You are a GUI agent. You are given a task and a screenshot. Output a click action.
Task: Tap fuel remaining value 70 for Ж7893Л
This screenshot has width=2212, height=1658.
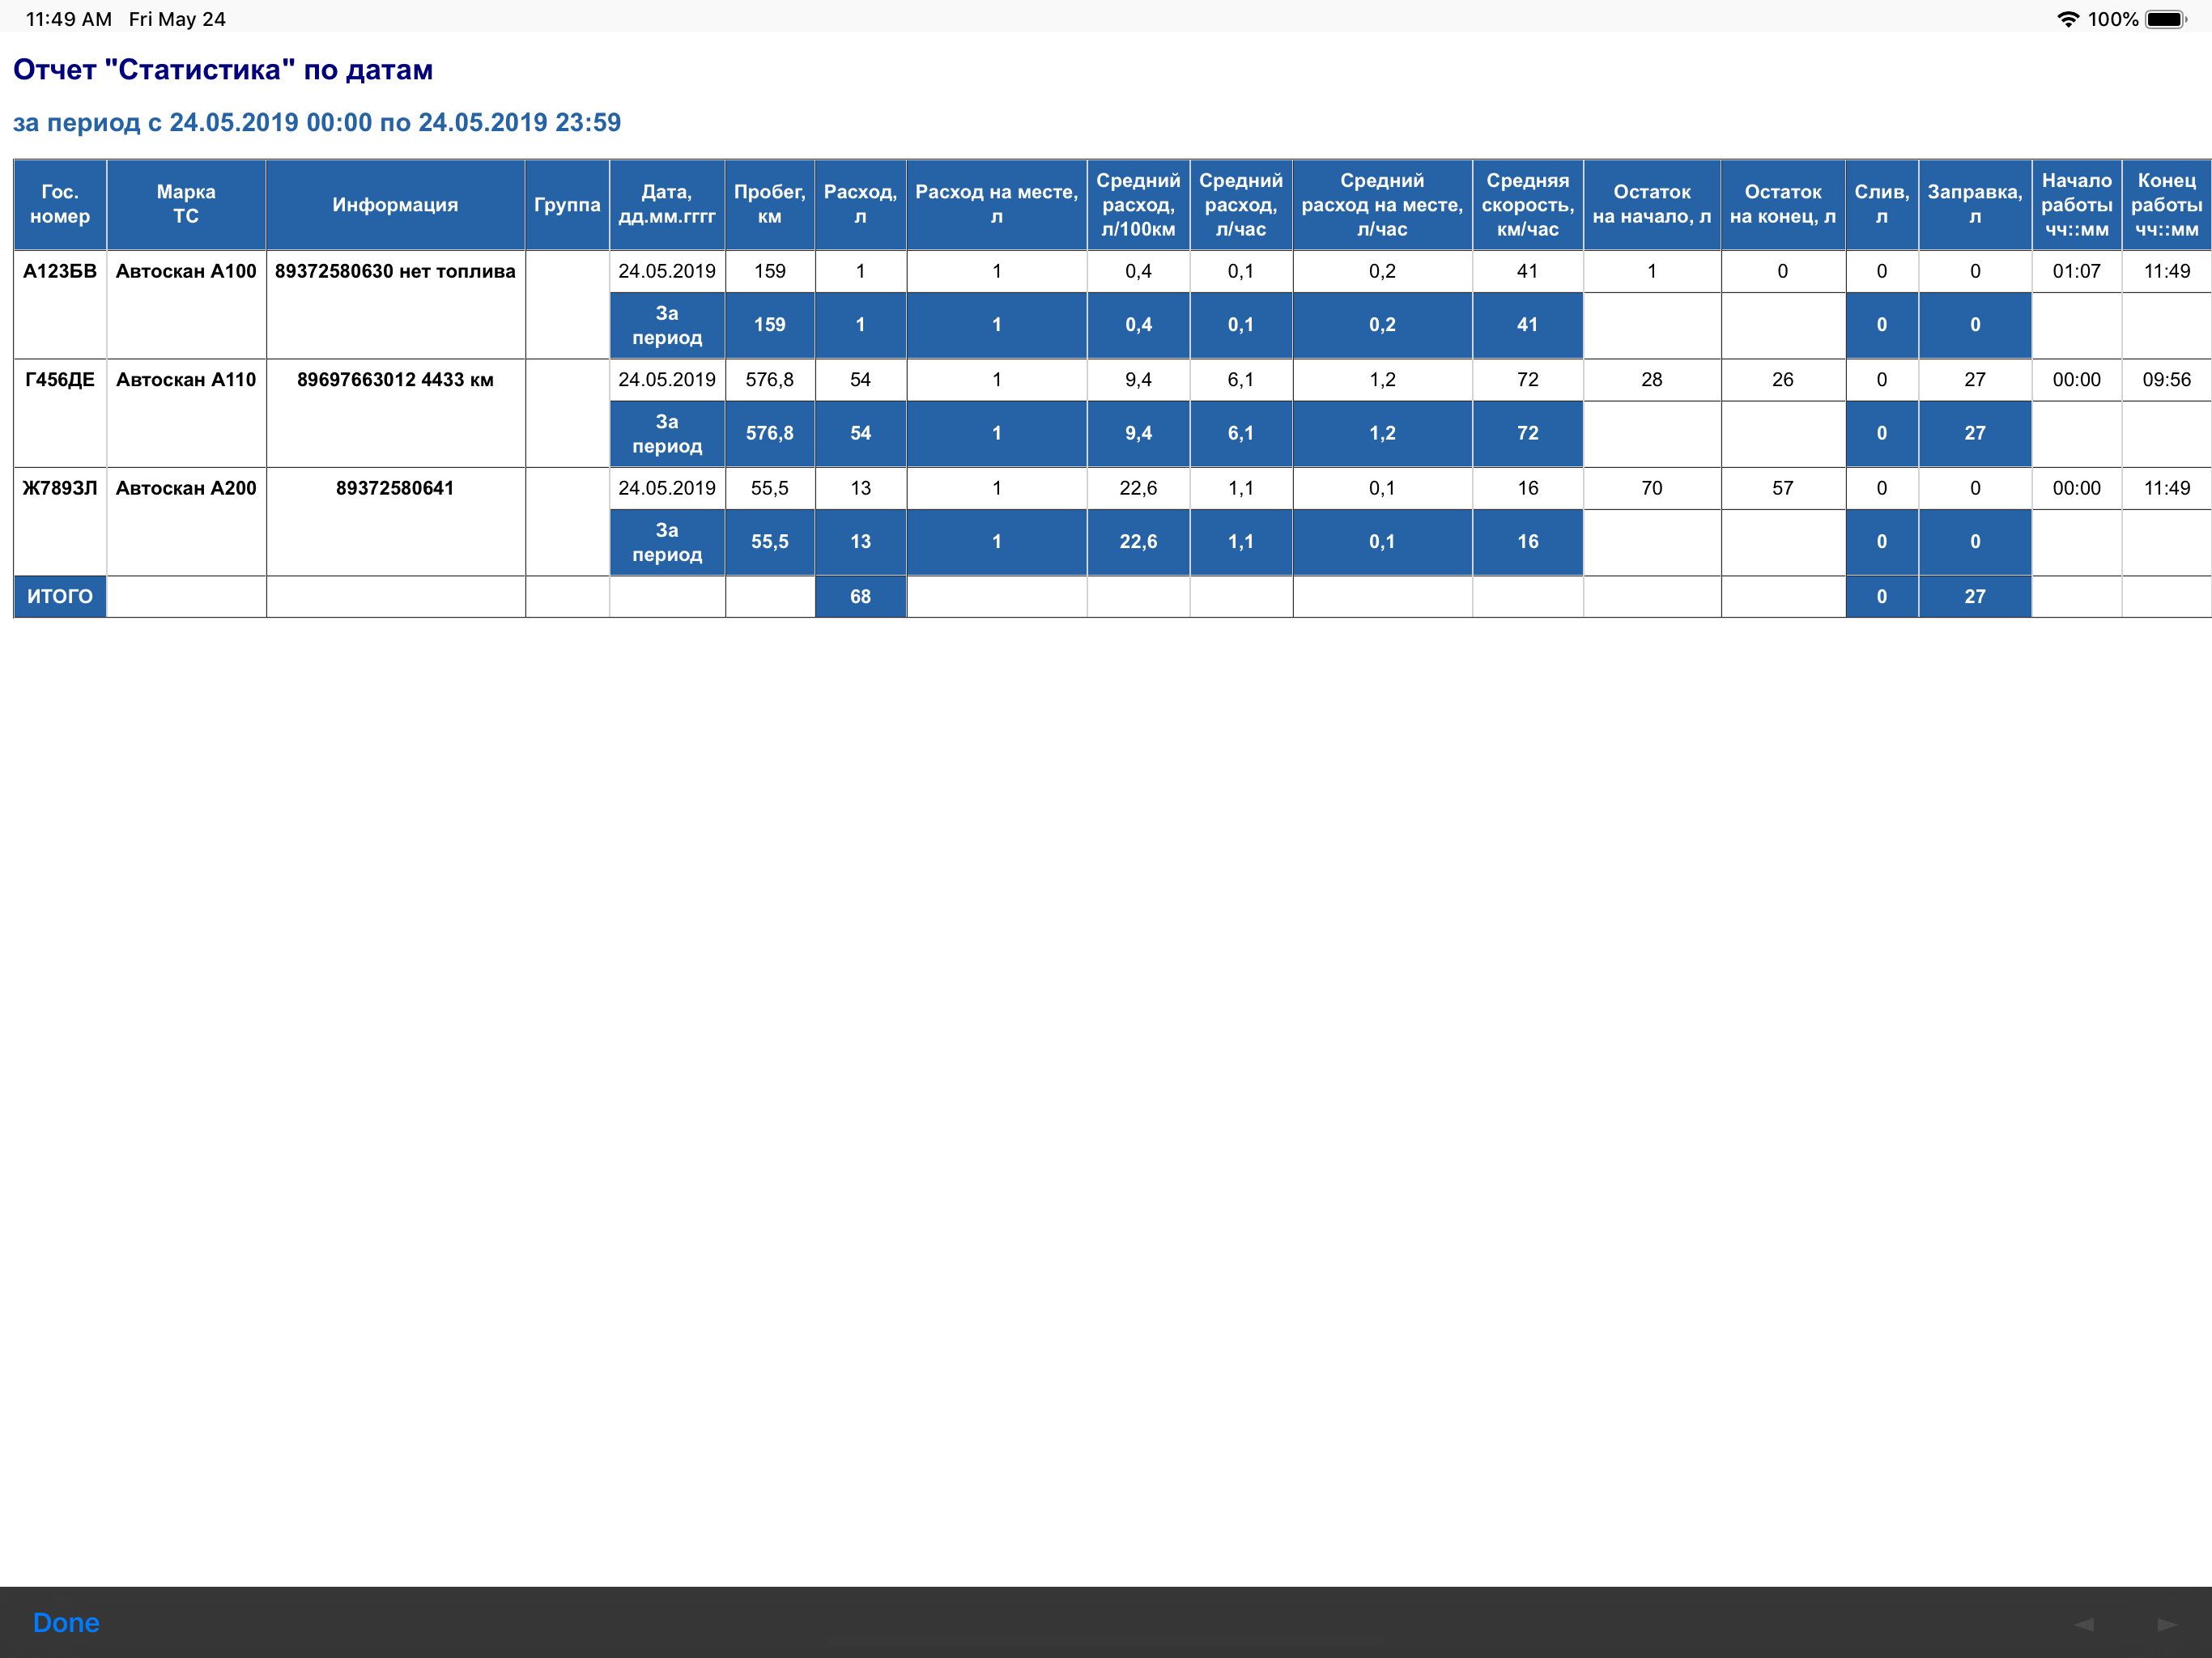[x=1652, y=488]
